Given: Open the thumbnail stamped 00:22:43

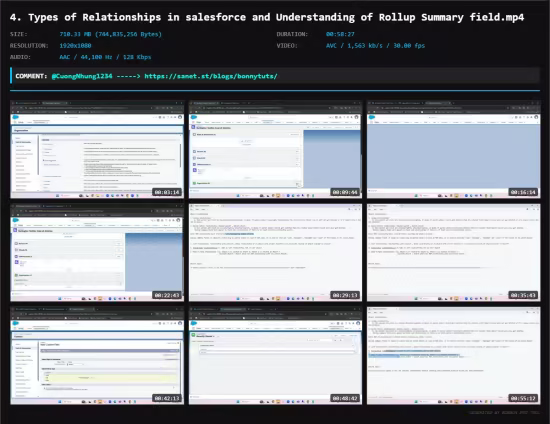Looking at the screenshot, I should click(x=97, y=253).
